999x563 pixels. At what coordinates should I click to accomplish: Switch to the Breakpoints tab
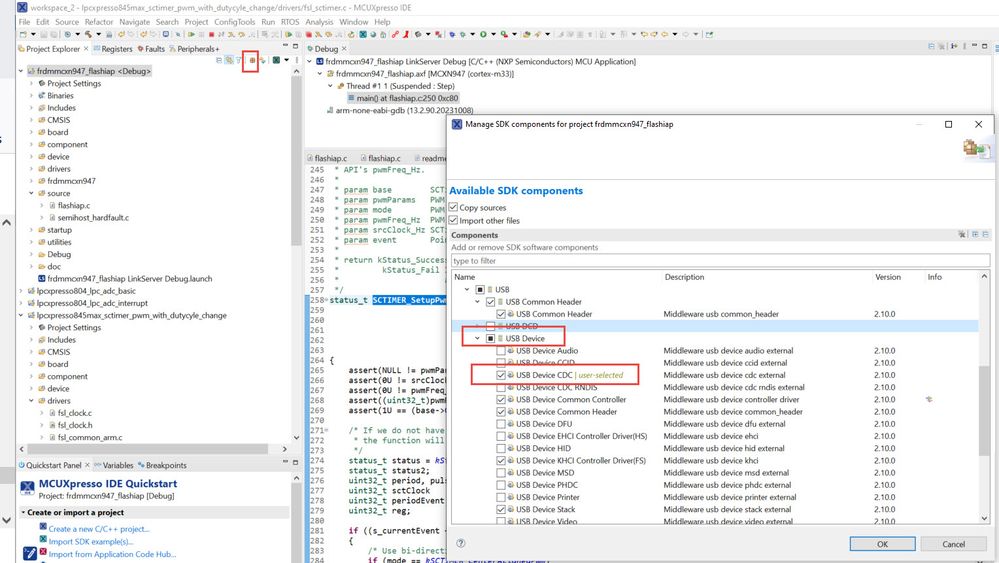(162, 465)
